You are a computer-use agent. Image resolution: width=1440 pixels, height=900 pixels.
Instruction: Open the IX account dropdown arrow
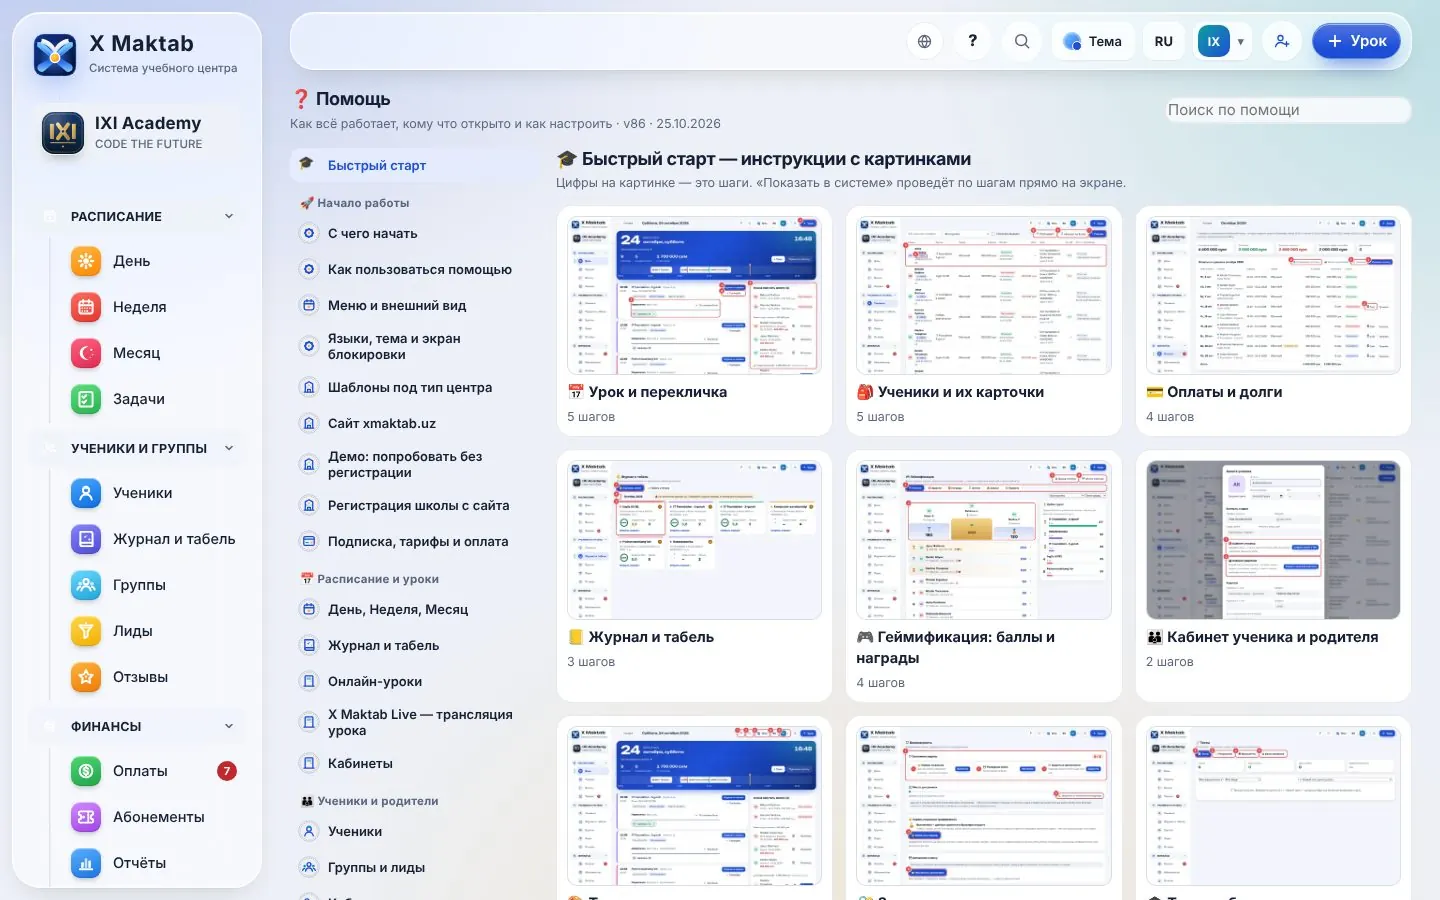coord(1241,42)
